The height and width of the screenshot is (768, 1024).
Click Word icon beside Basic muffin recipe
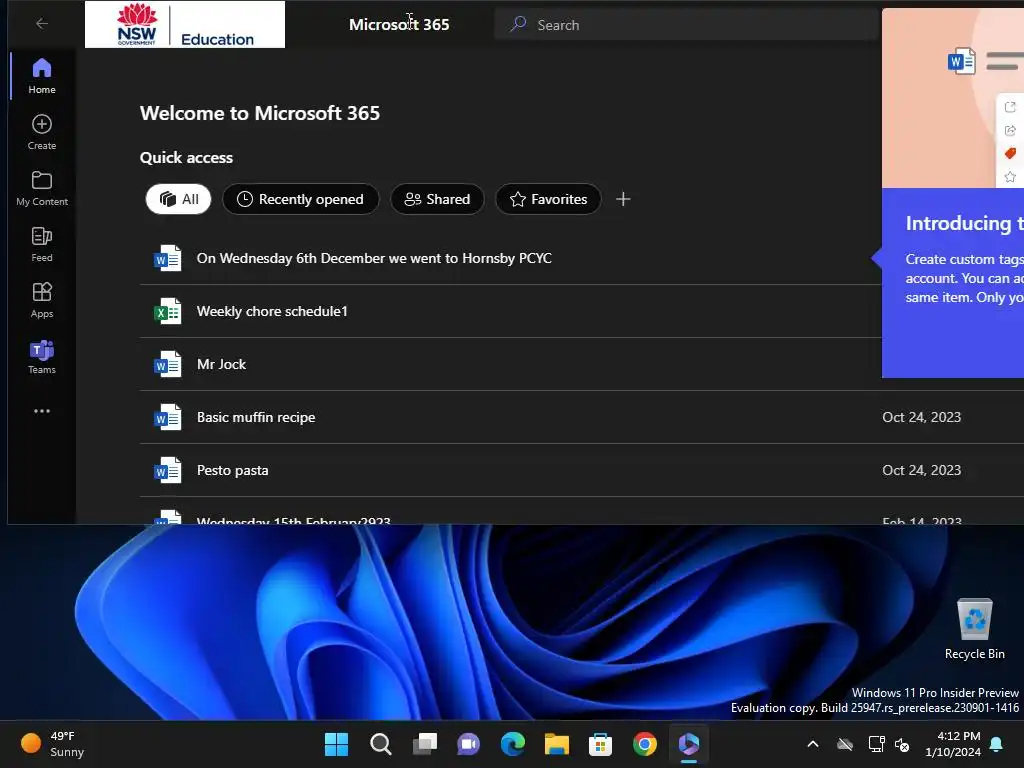click(167, 417)
